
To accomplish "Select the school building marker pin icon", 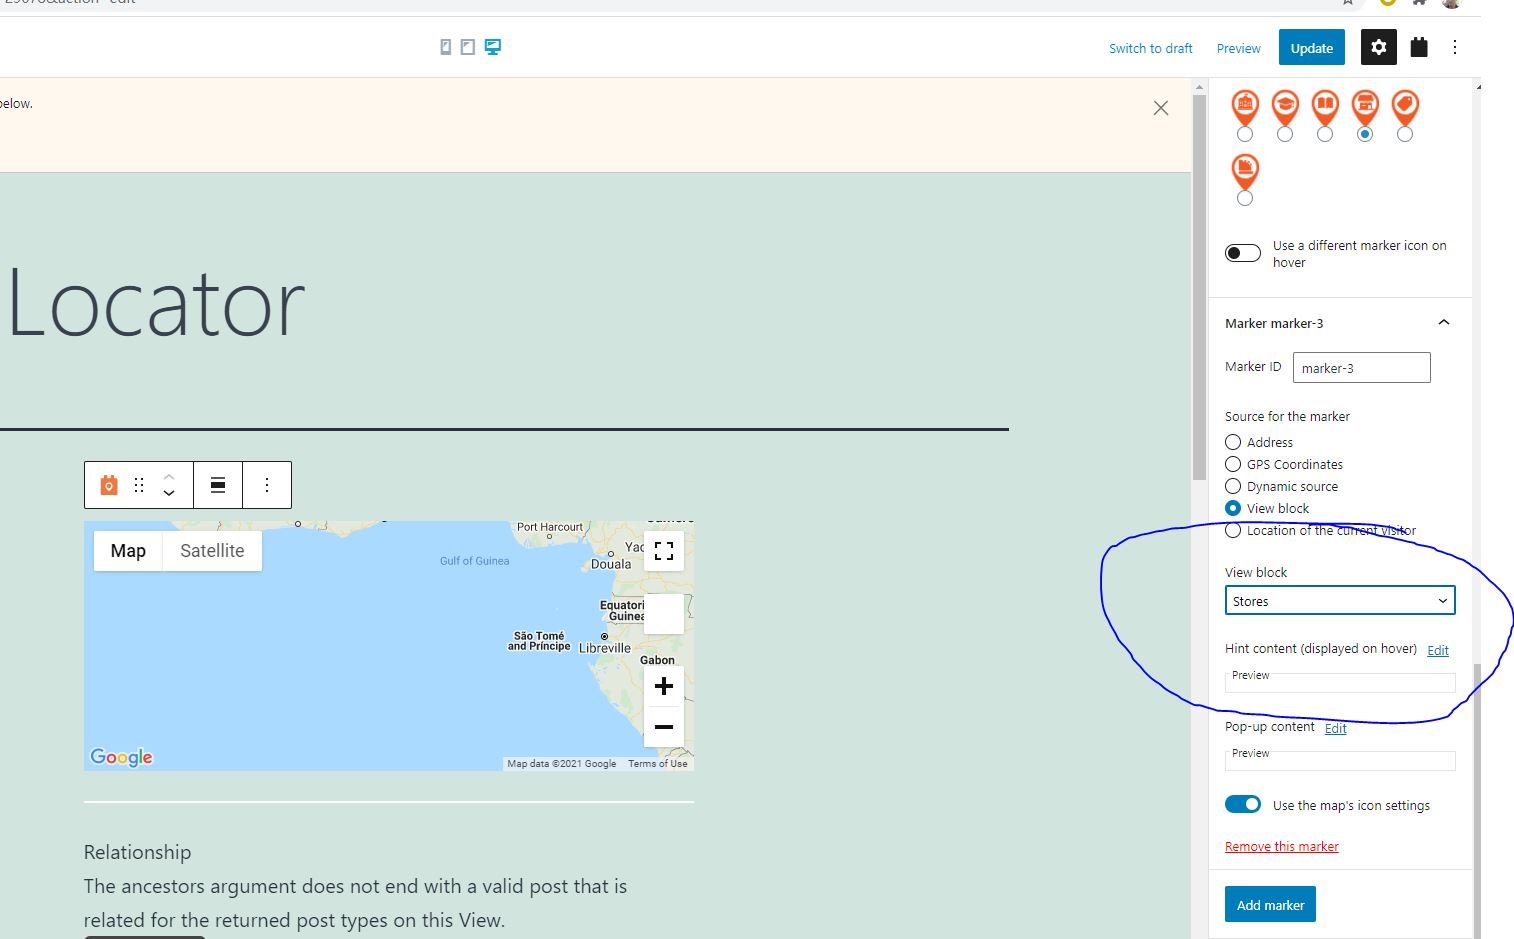I will tap(1245, 106).
